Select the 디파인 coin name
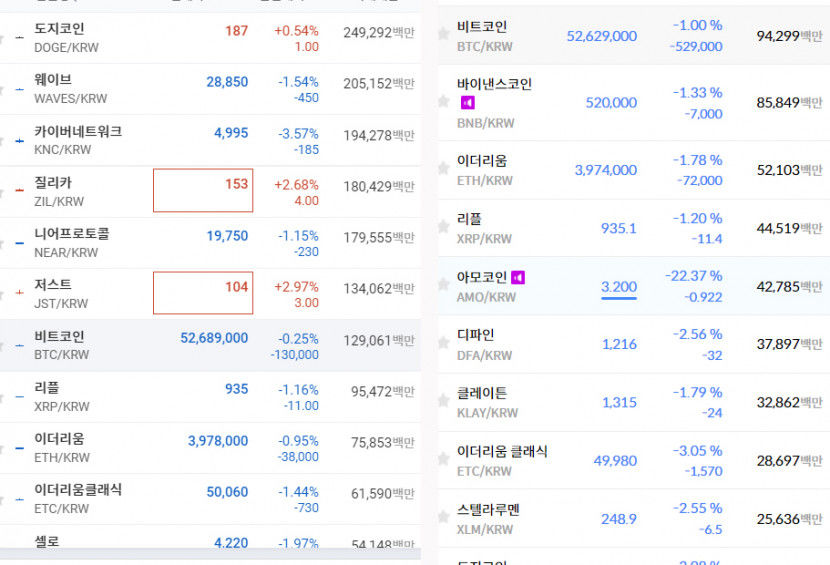Viewport: 830px width, 565px height. click(475, 335)
